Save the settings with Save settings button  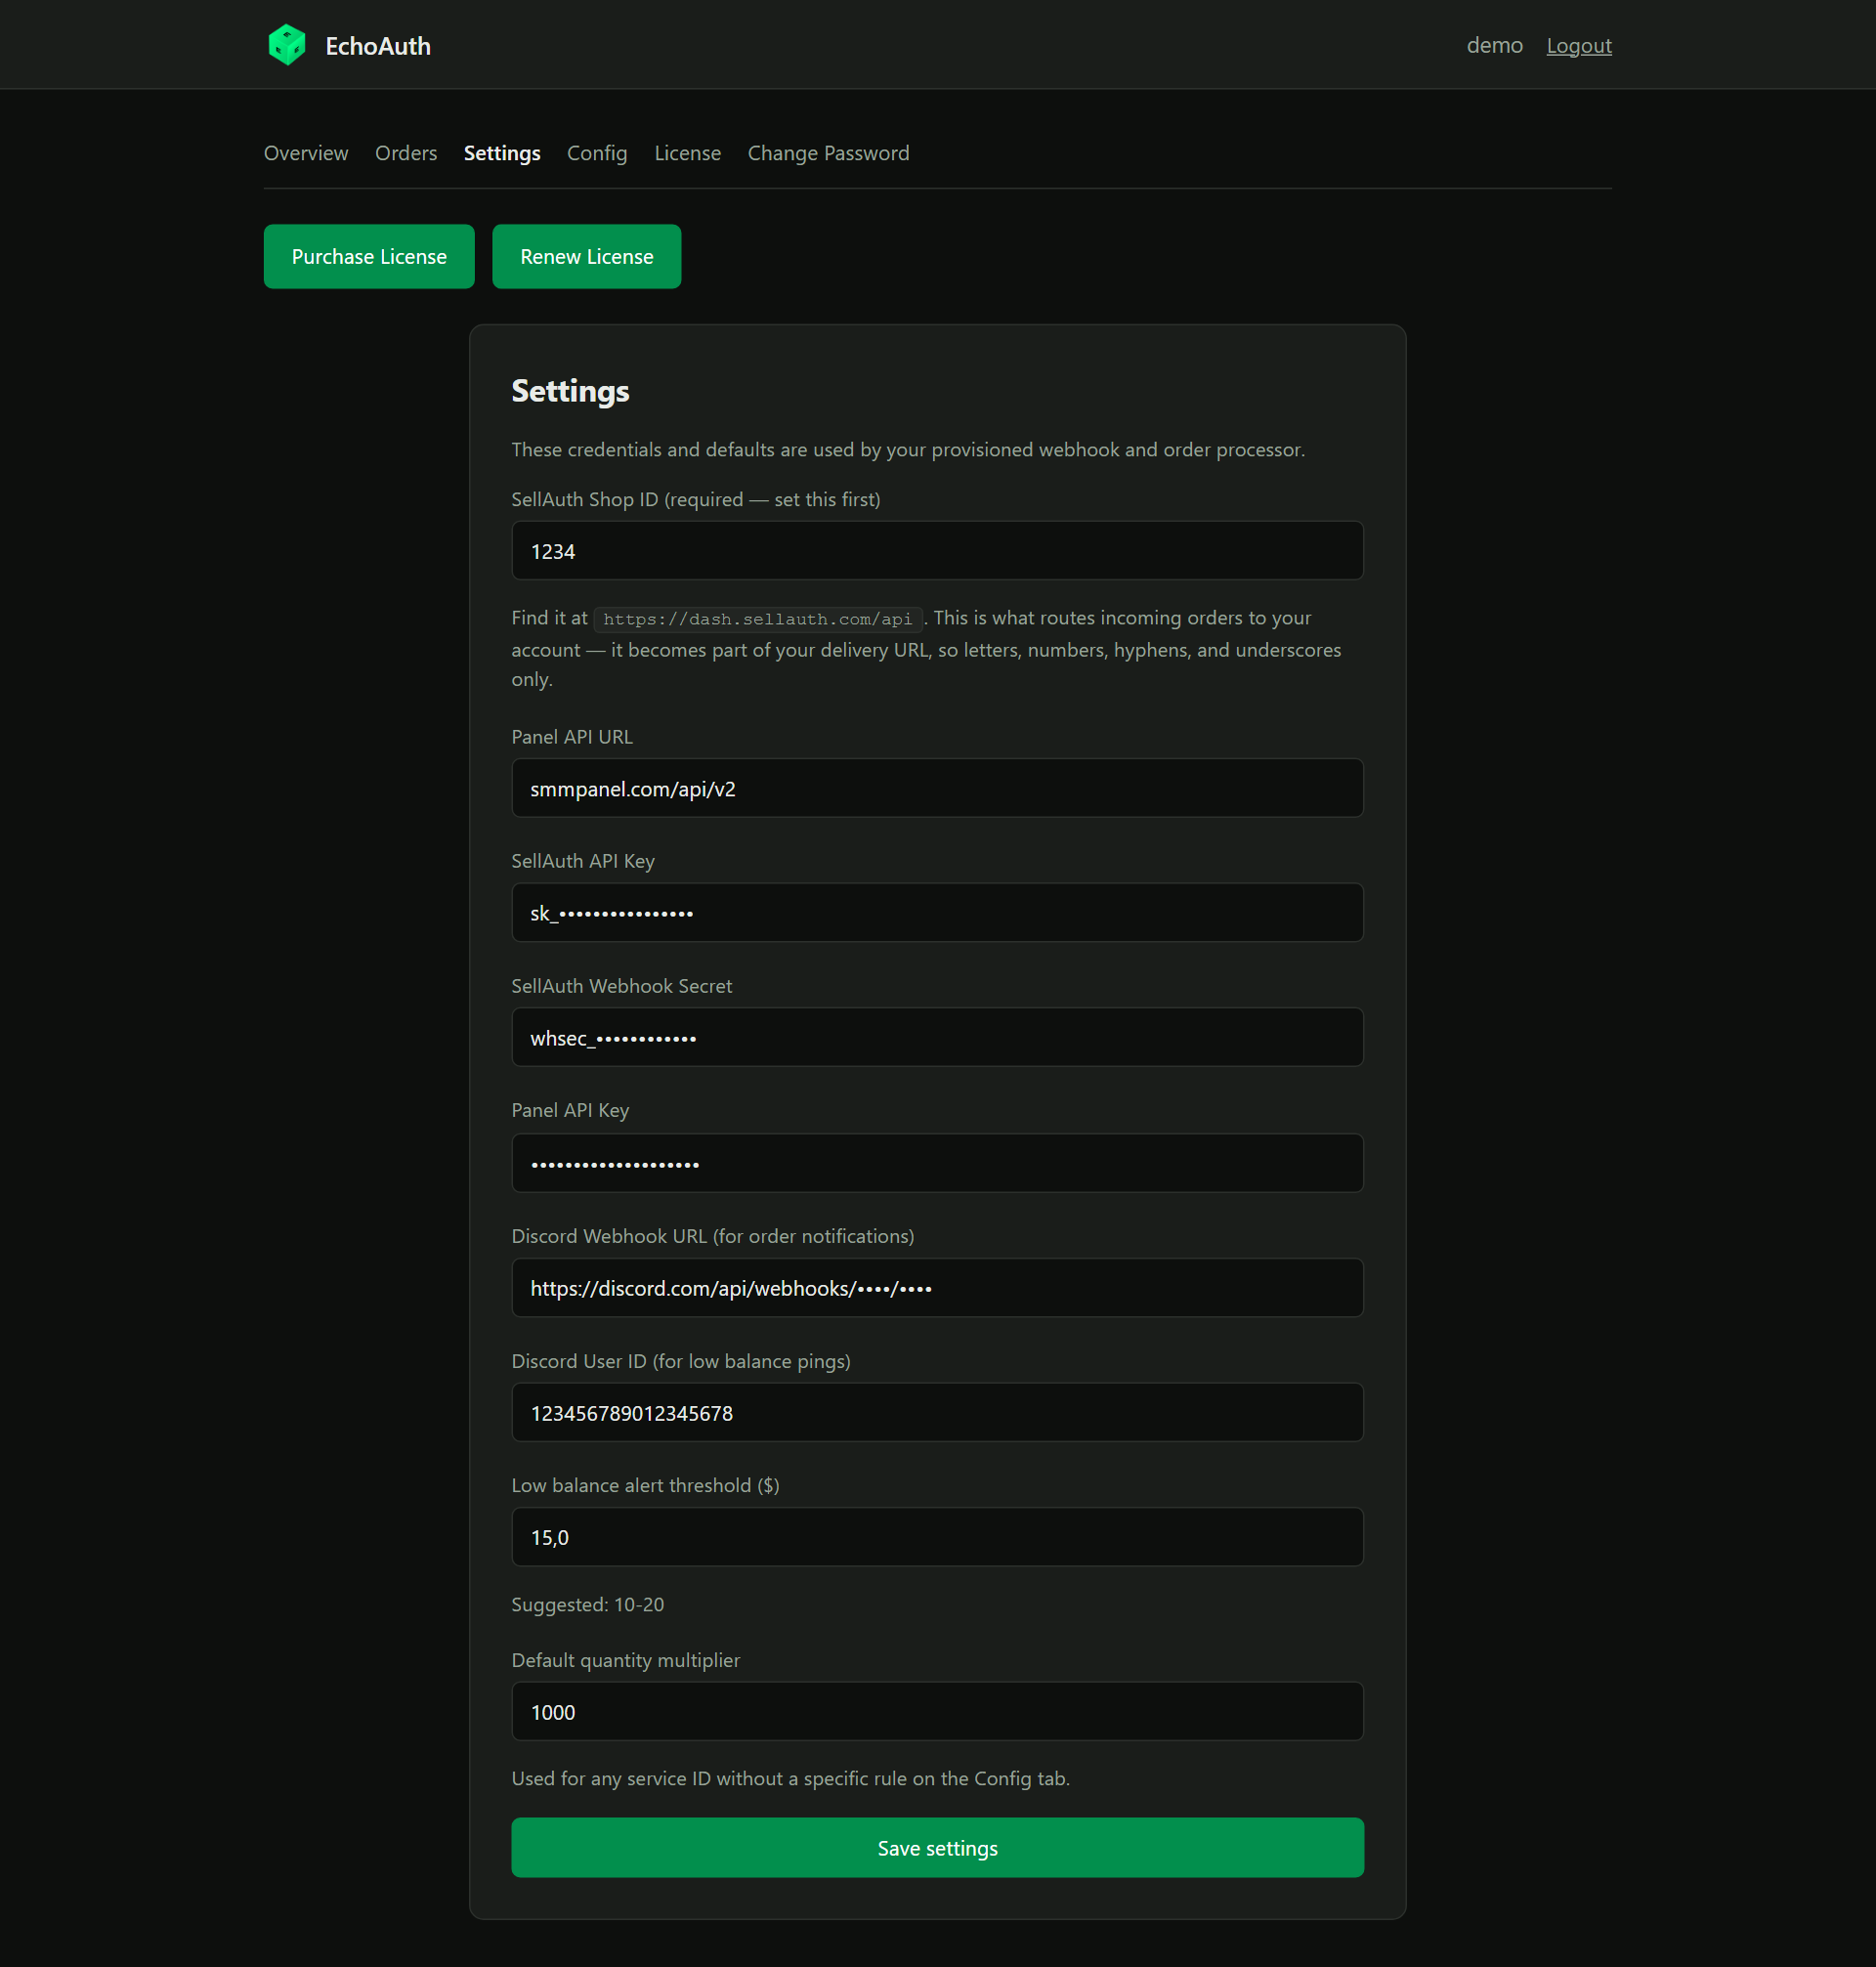937,1847
